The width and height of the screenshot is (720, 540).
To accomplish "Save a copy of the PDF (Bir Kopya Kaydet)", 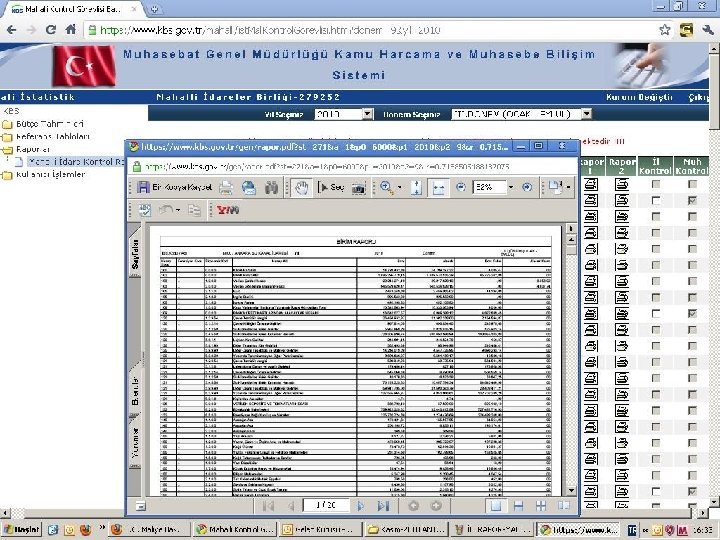I will coord(175,187).
